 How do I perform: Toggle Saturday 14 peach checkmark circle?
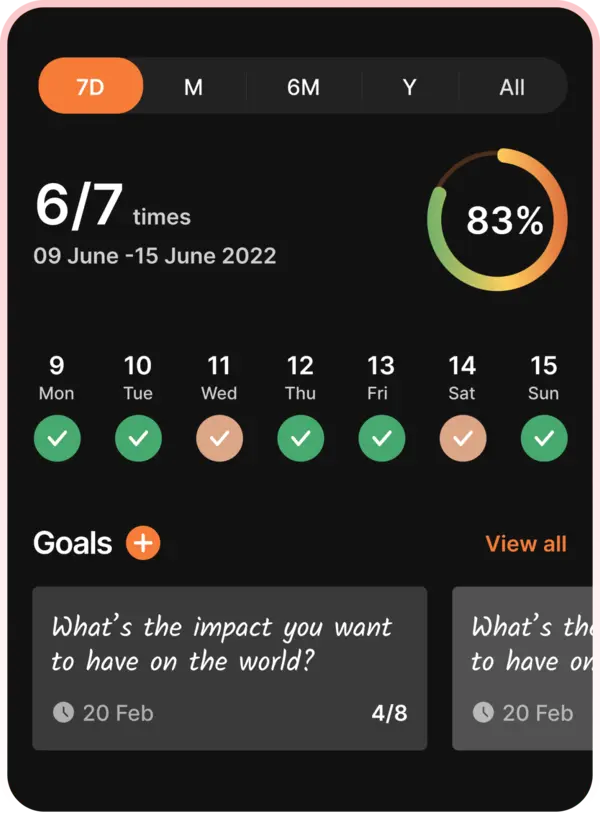[x=462, y=438]
